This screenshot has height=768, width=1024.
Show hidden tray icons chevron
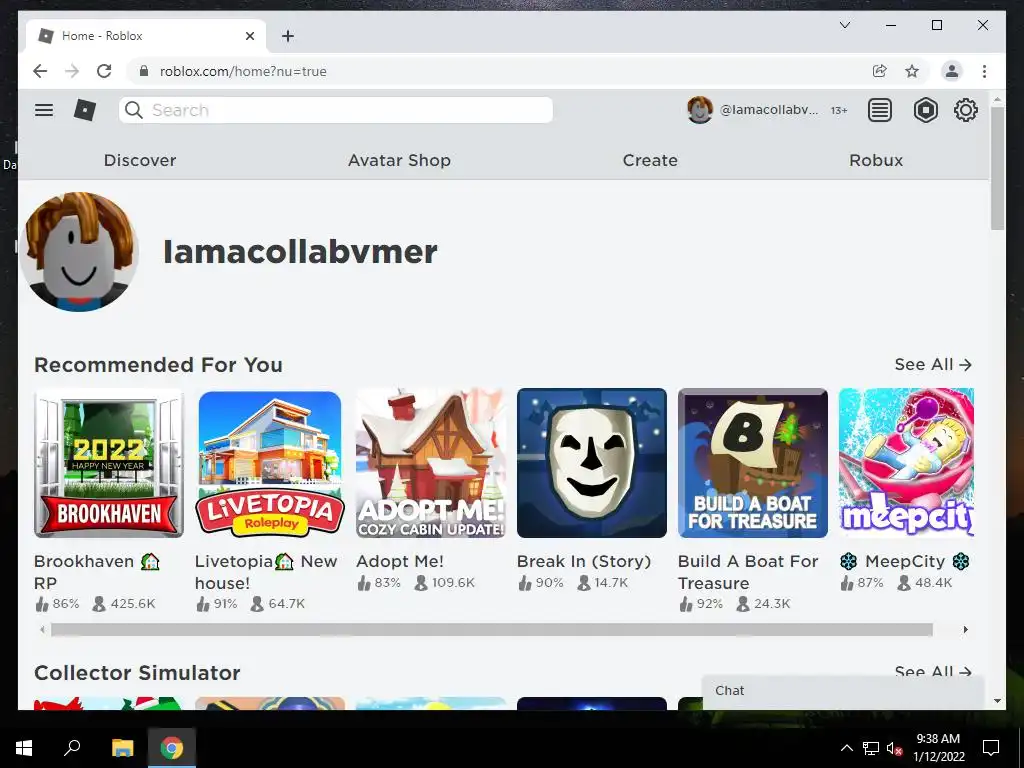(846, 748)
